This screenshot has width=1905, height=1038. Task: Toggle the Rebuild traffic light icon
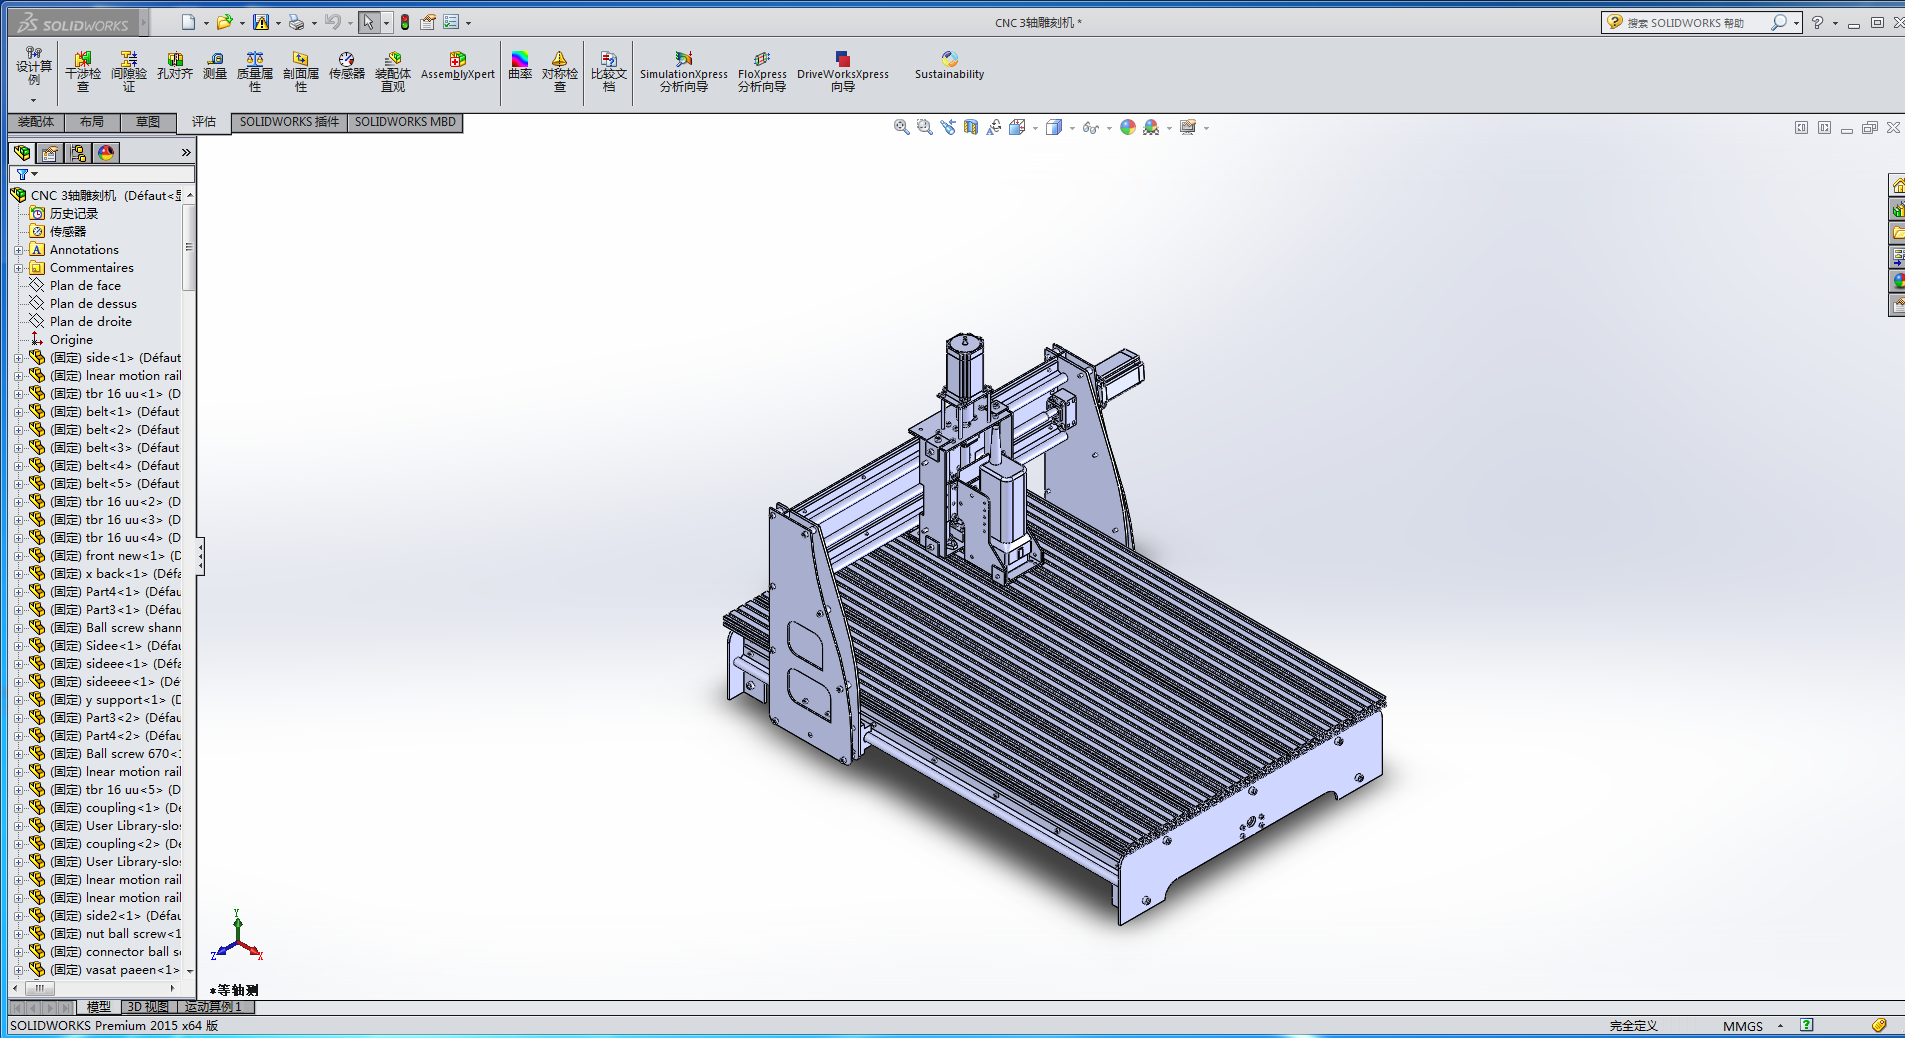[x=405, y=22]
